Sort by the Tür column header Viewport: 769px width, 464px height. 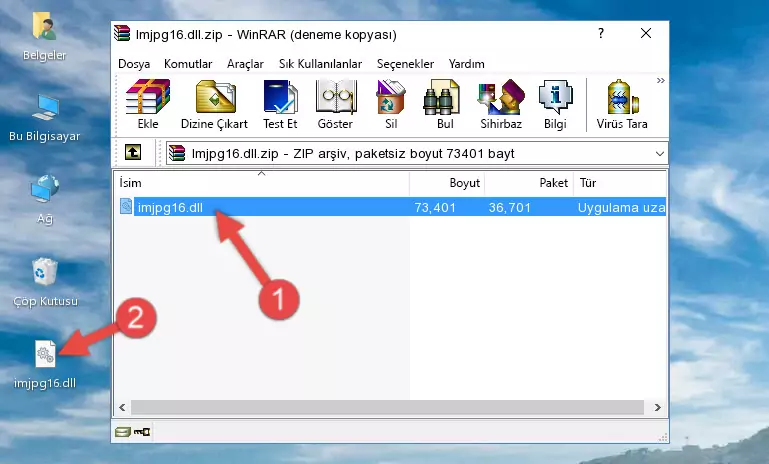coord(620,183)
